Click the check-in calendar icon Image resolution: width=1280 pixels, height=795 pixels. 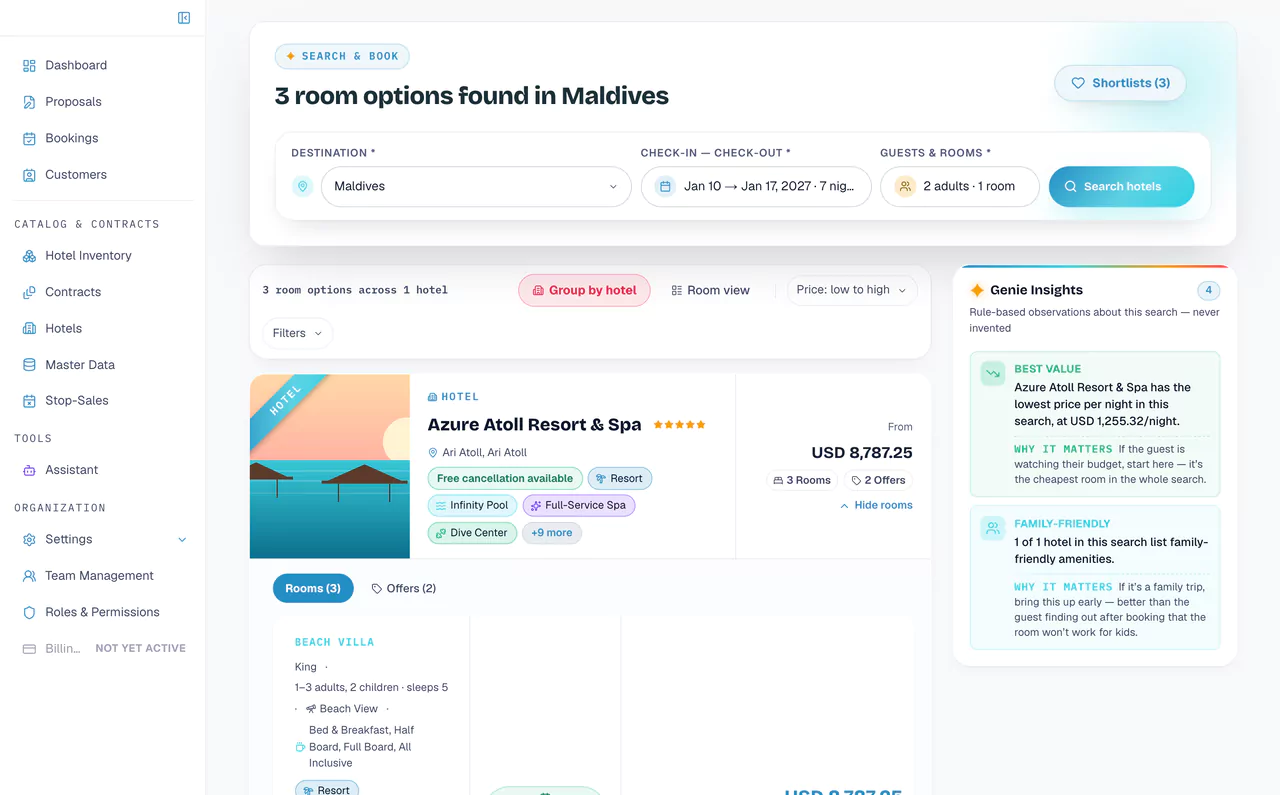tap(665, 186)
